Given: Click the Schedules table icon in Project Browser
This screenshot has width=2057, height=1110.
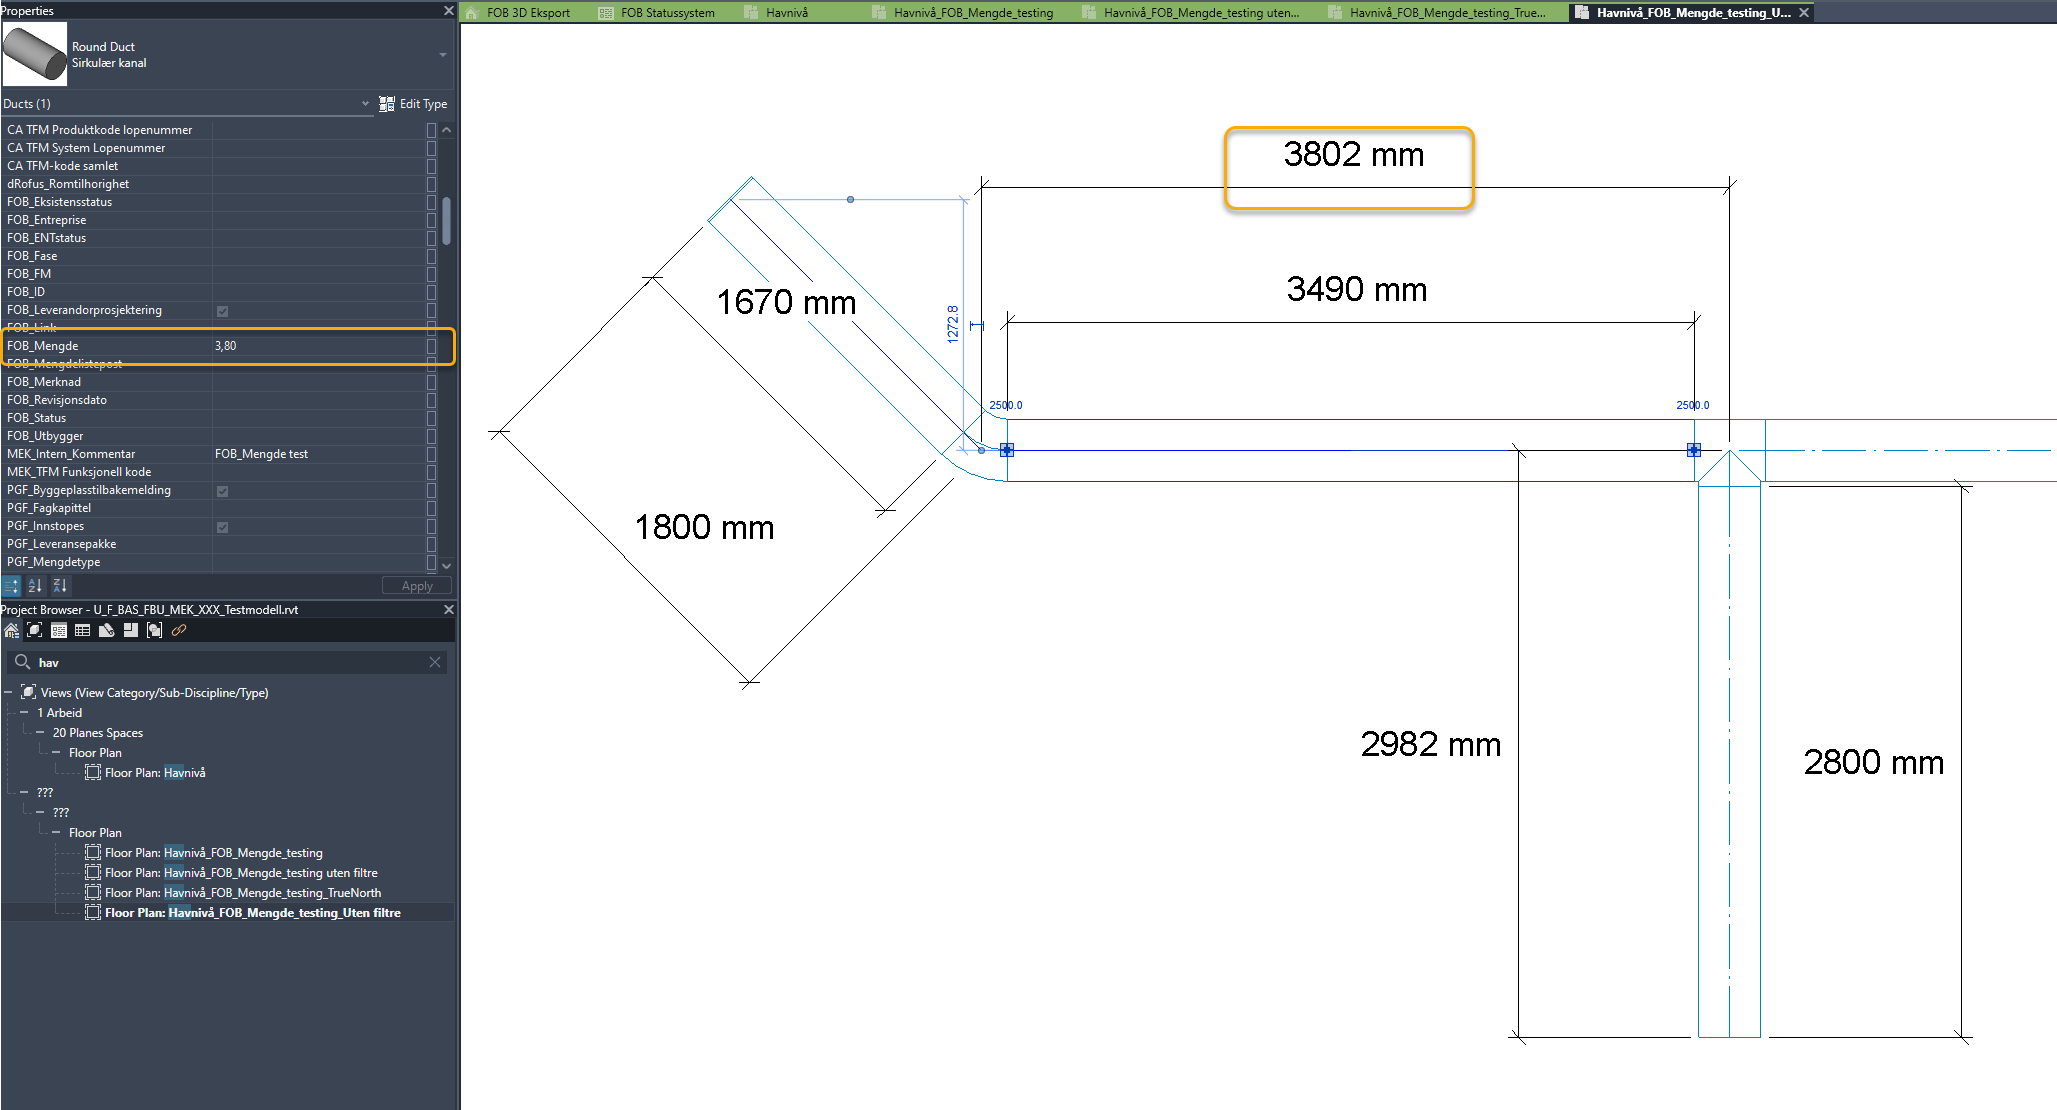Looking at the screenshot, I should (83, 630).
